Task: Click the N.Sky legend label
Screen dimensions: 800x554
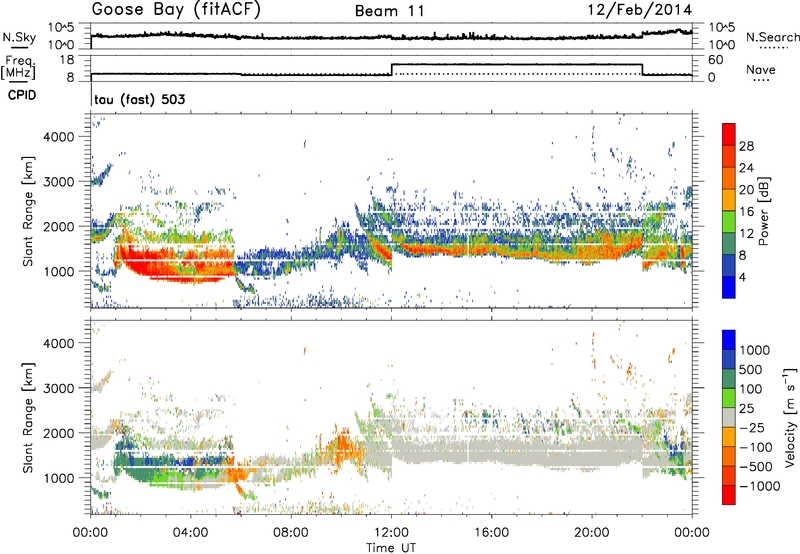Action: tap(19, 37)
